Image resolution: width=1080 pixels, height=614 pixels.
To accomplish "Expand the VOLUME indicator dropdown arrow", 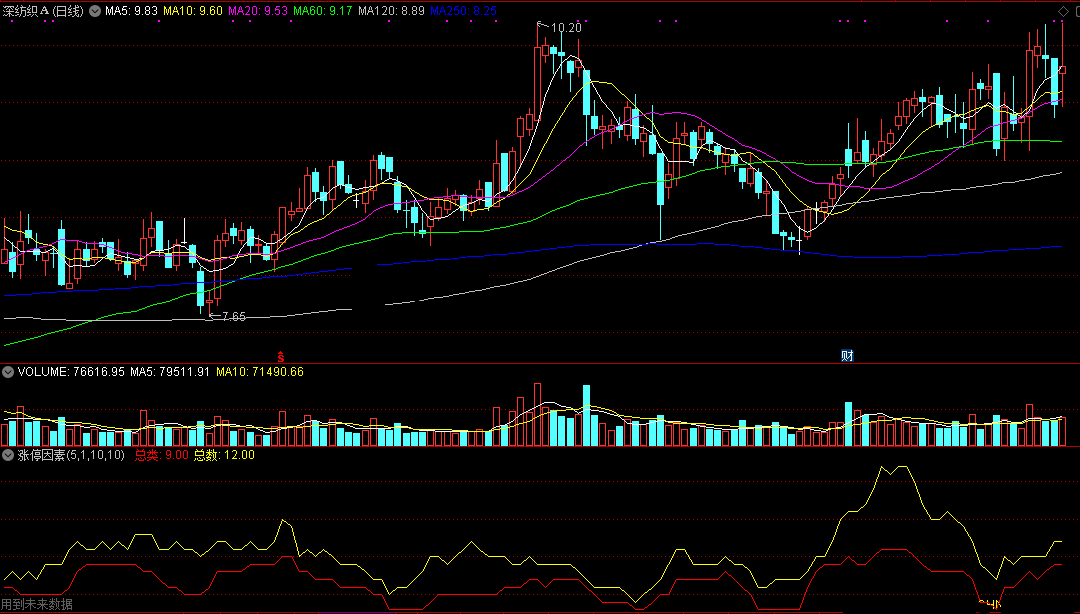I will (x=8, y=372).
